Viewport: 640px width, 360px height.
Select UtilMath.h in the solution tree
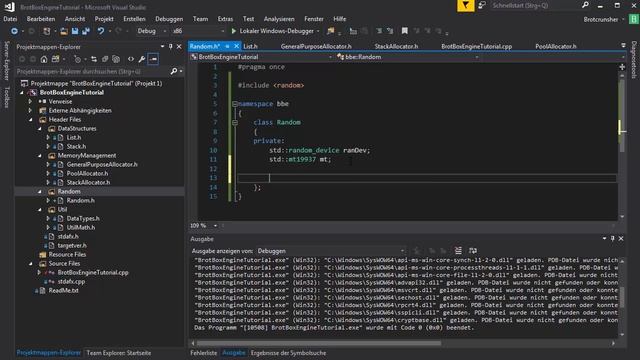[81, 227]
